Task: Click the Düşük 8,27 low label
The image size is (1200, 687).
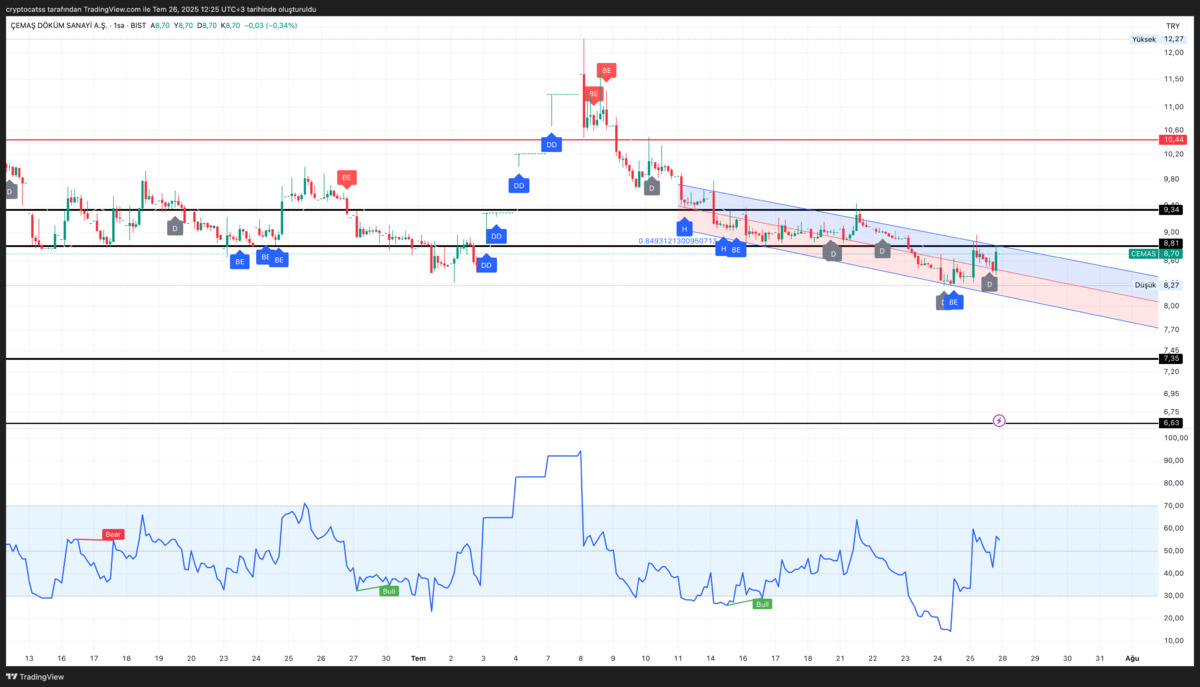Action: pos(1160,285)
